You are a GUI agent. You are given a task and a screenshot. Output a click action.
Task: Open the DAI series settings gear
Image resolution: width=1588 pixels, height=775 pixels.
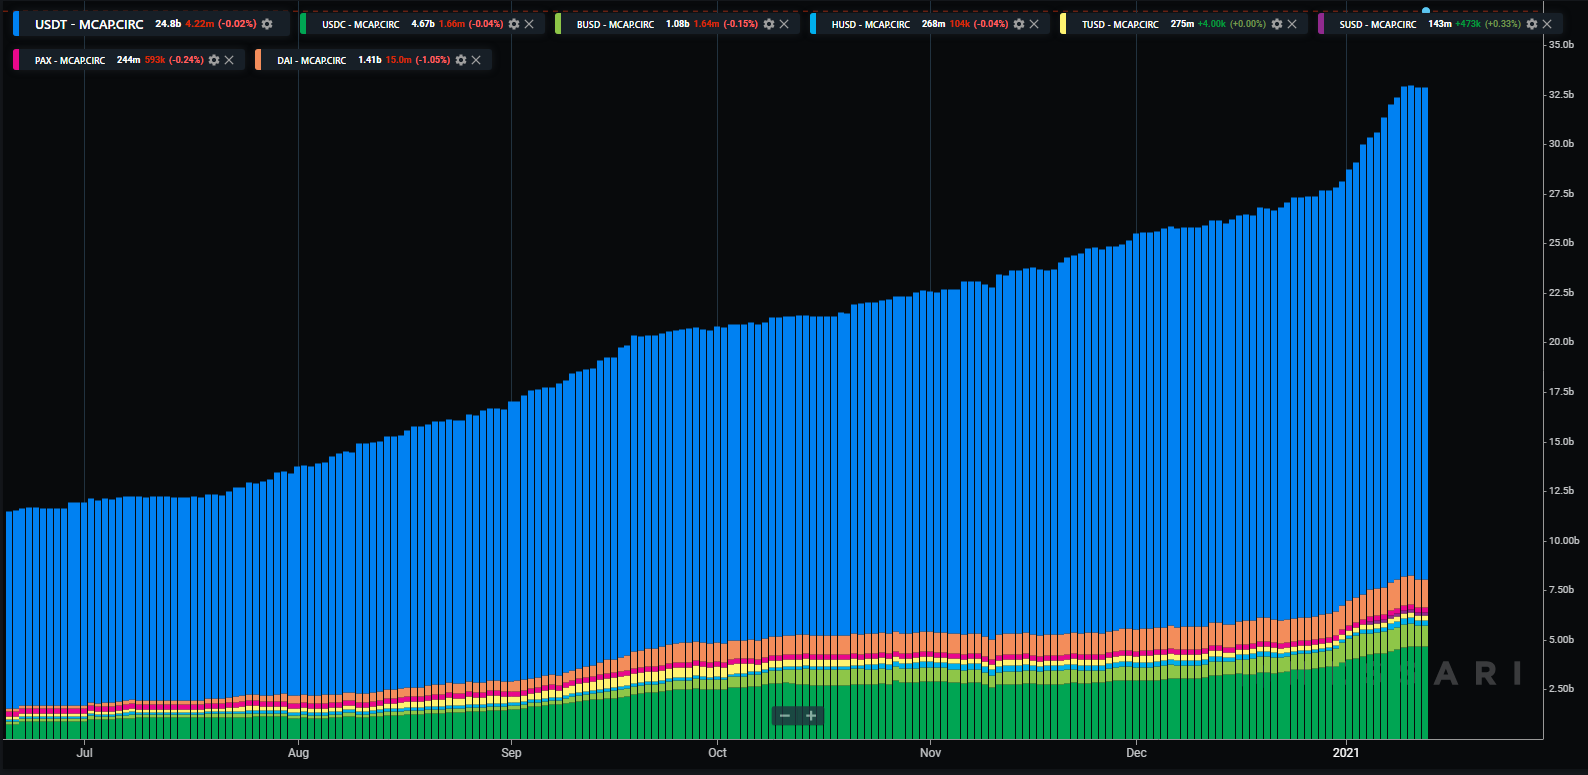[x=461, y=60]
